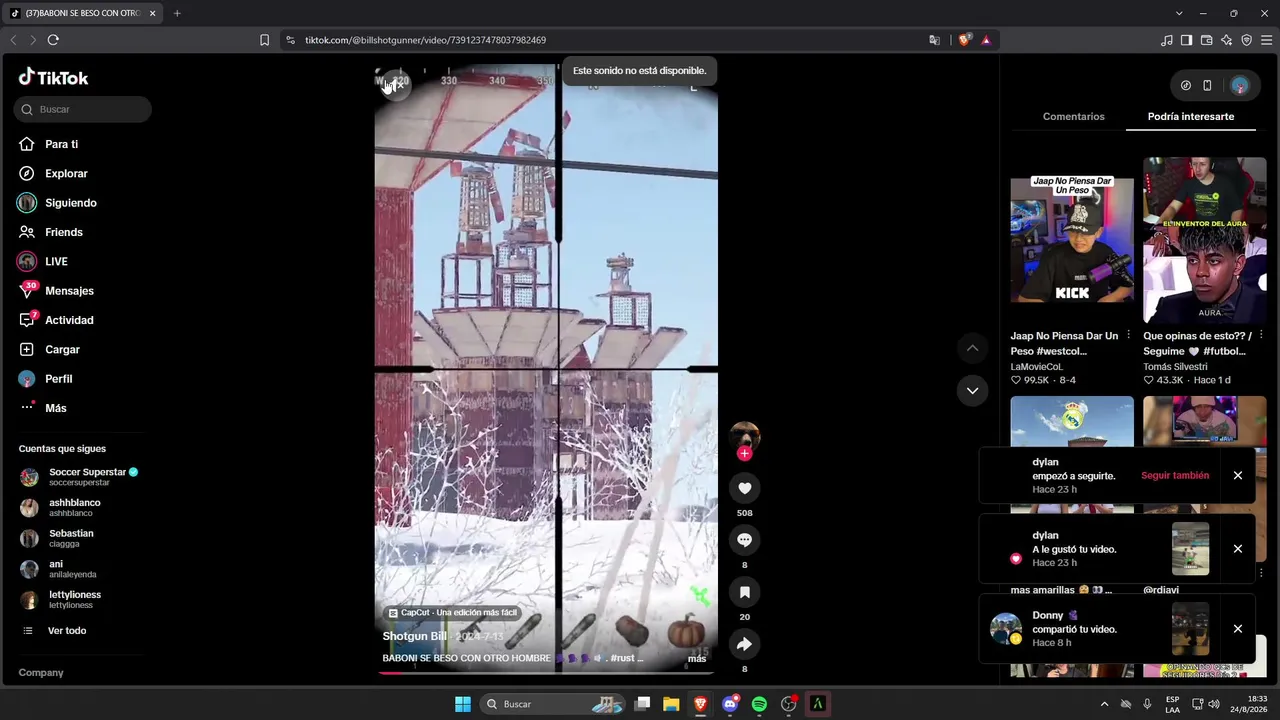Open Siguiendo feed
The image size is (1280, 720).
57,203
